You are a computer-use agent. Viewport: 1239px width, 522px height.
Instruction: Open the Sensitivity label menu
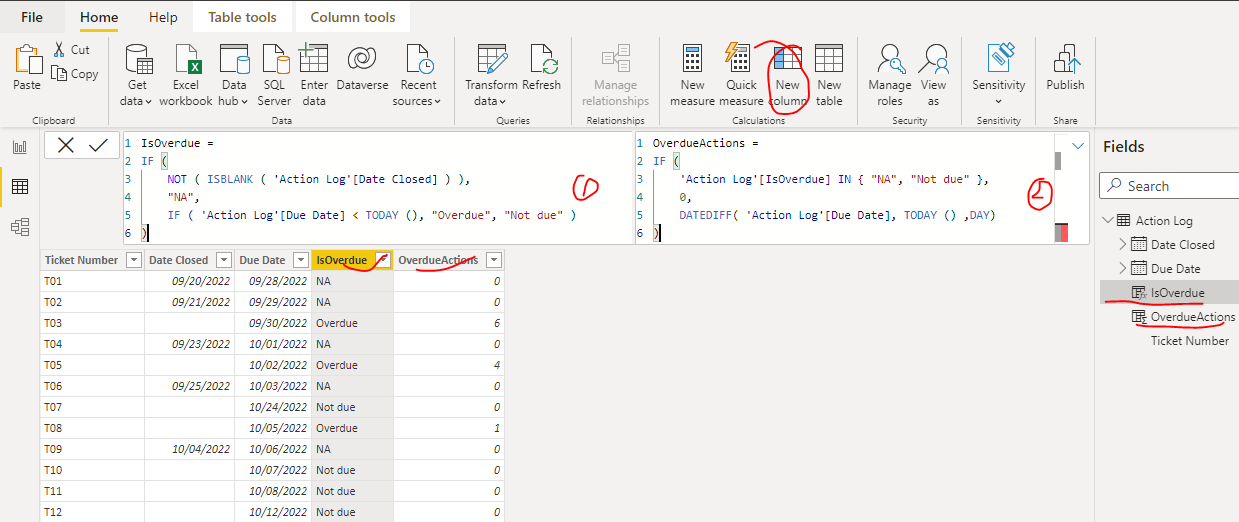click(x=998, y=75)
